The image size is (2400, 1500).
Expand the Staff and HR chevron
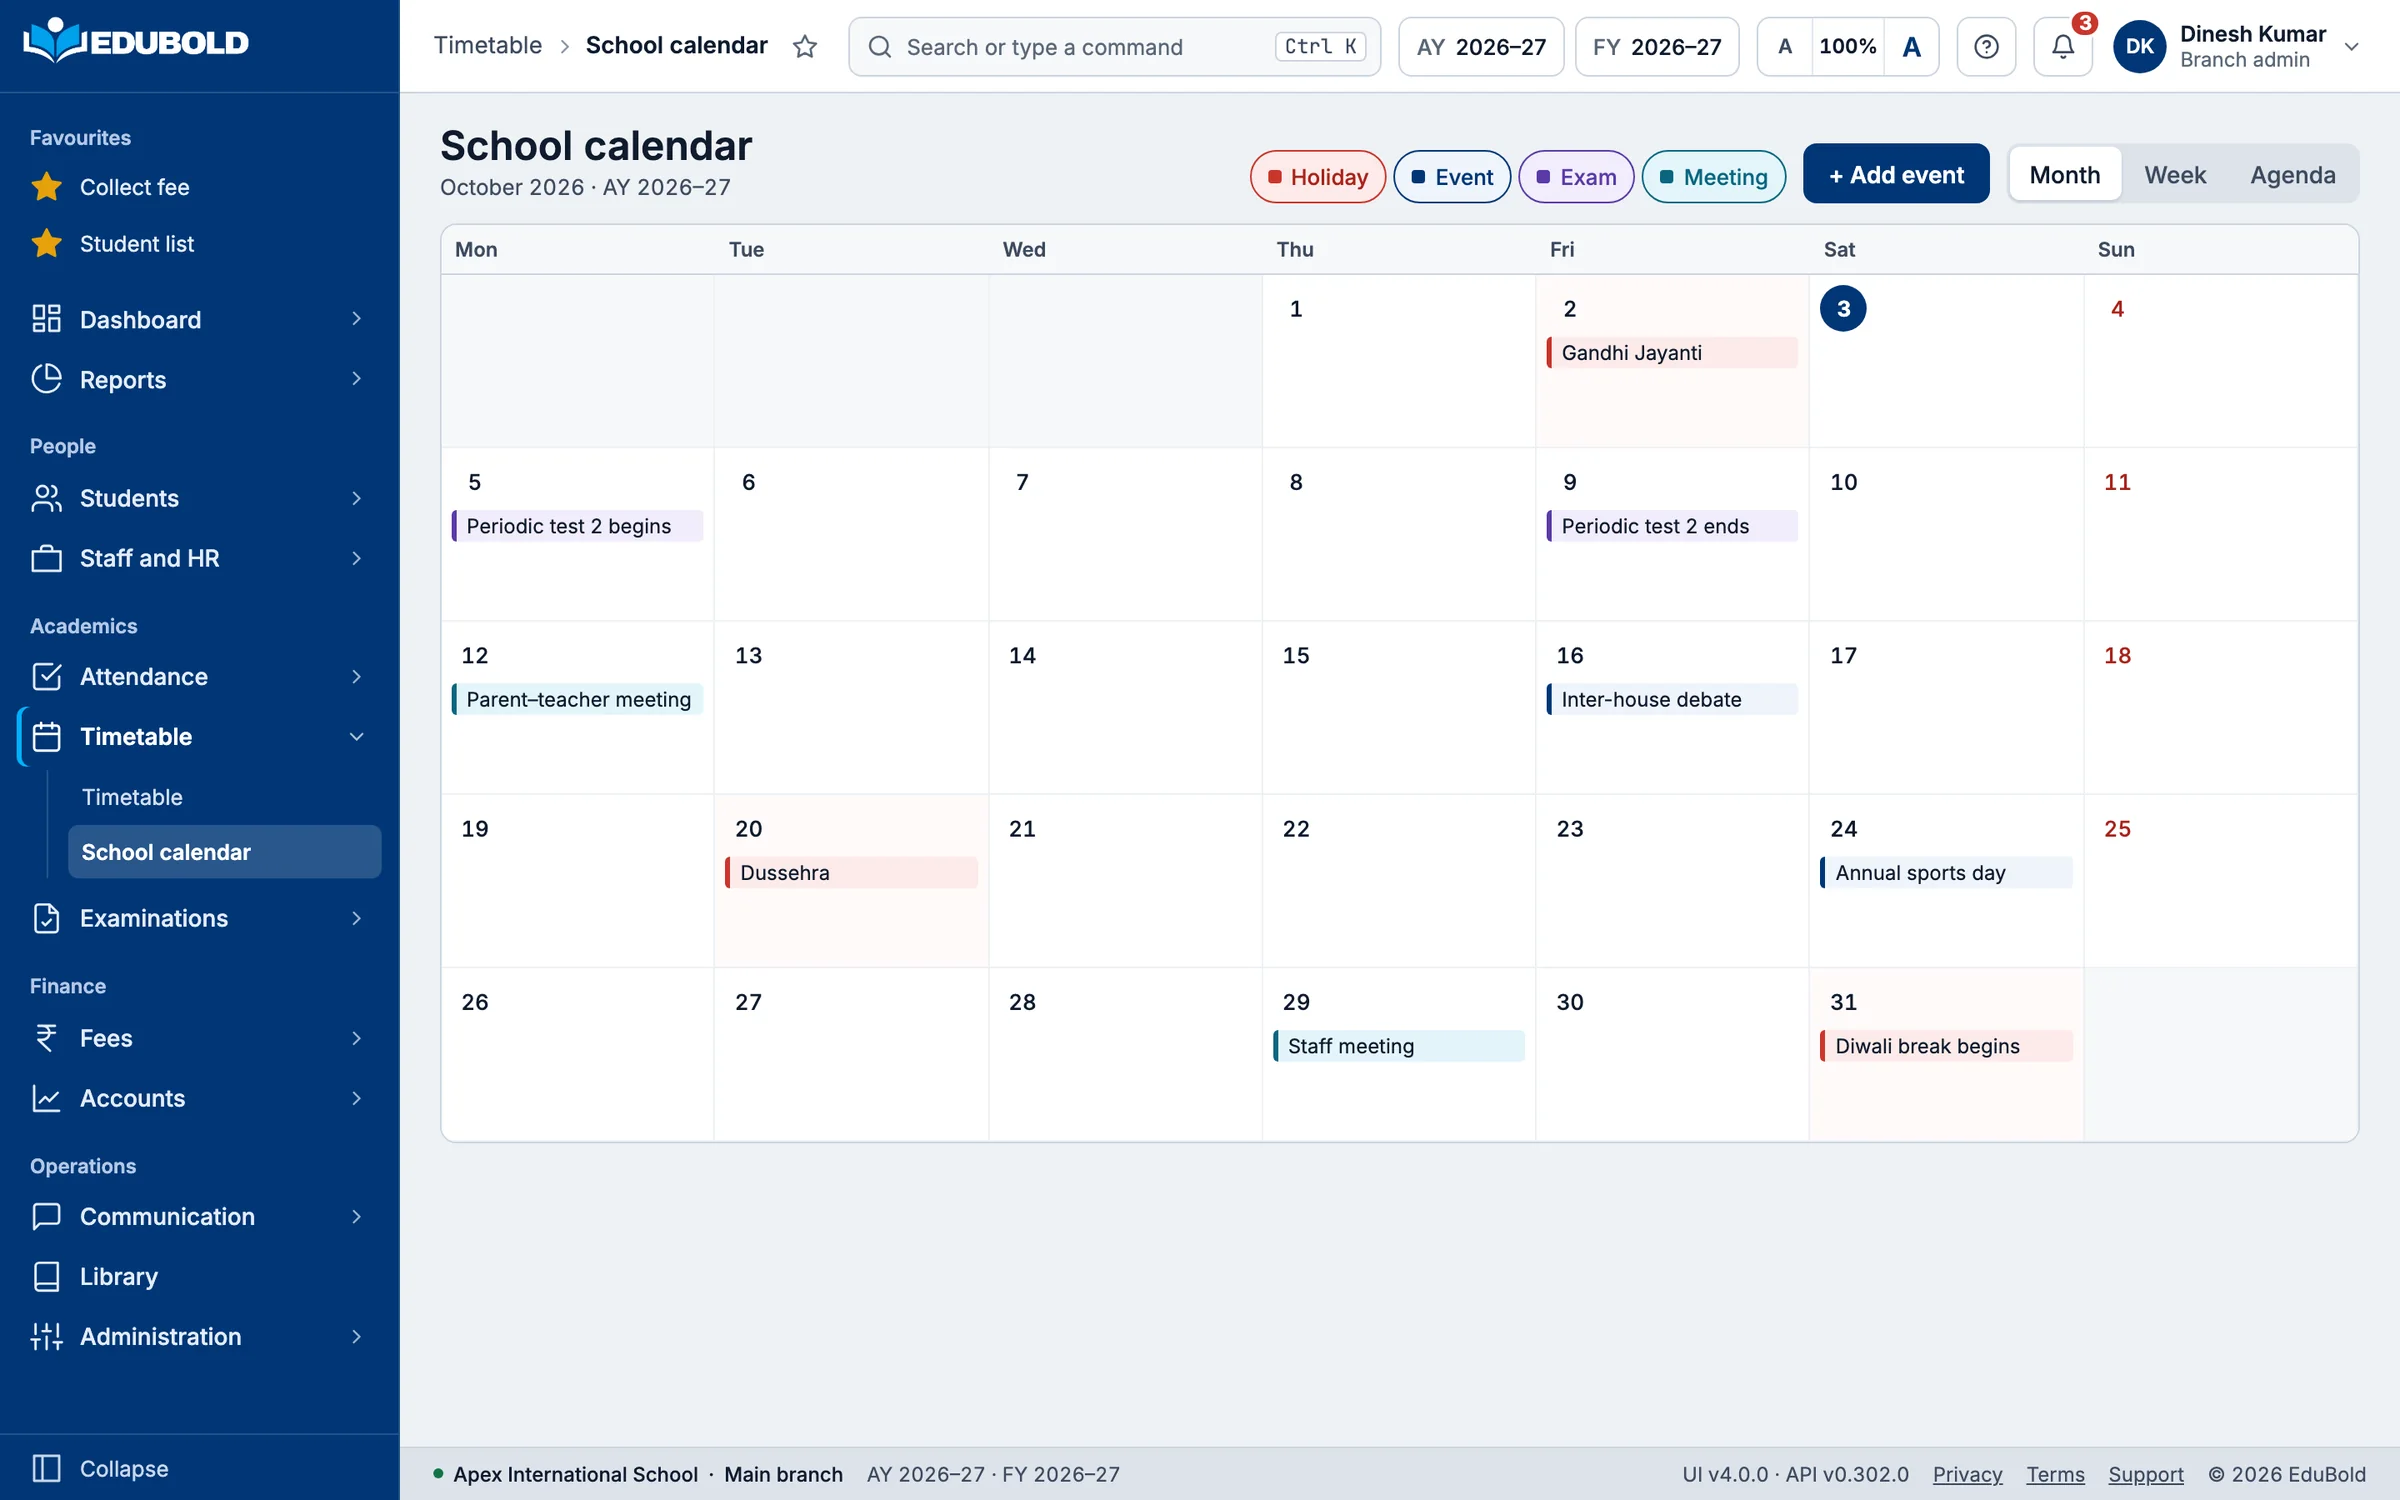point(356,558)
